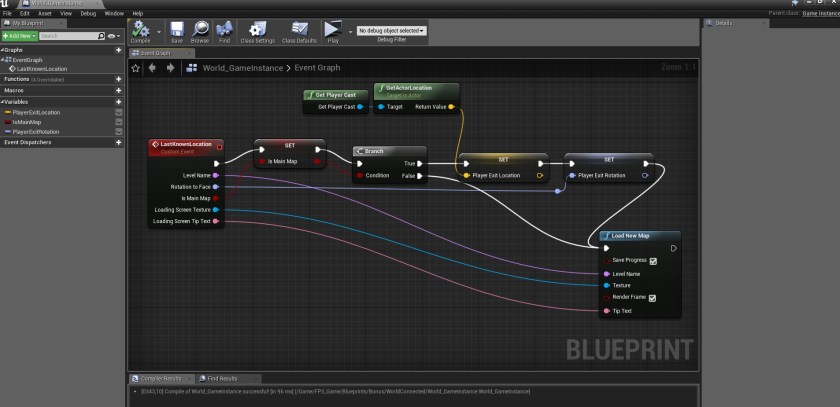
Task: Toggle the Save Progress checkbox
Action: tap(652, 261)
